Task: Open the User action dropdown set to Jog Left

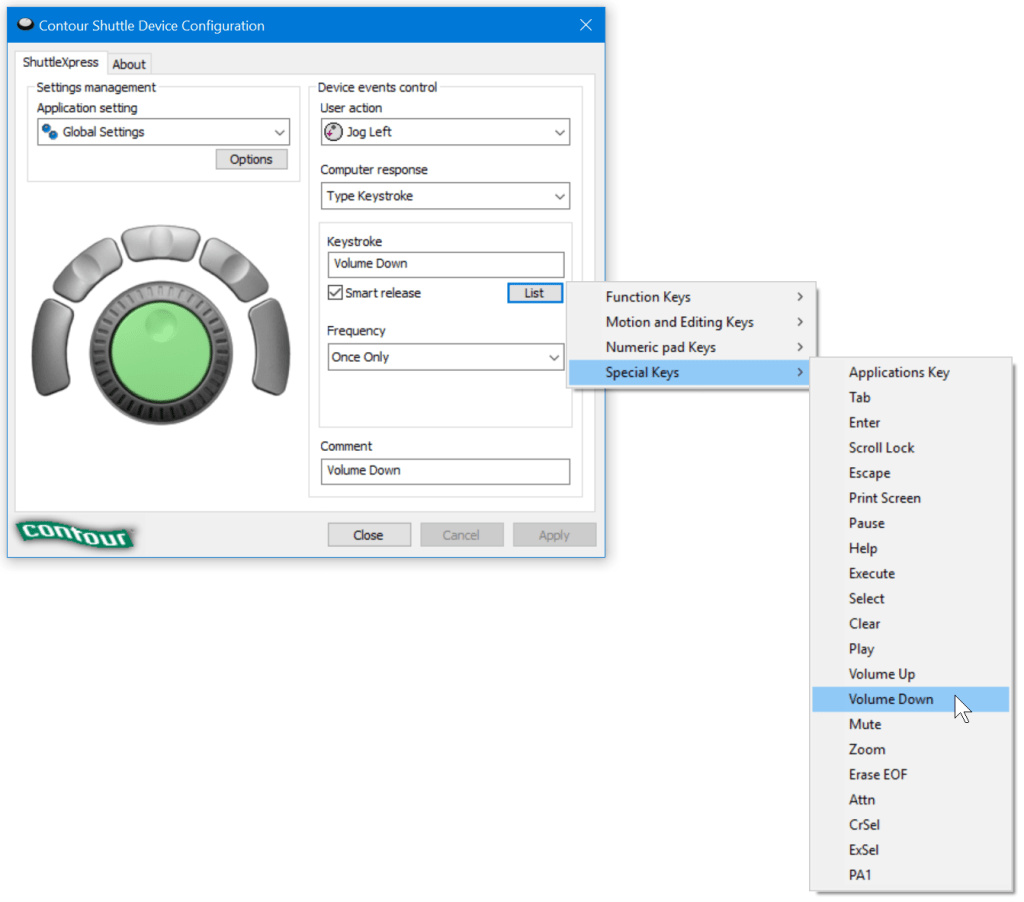Action: click(x=445, y=131)
